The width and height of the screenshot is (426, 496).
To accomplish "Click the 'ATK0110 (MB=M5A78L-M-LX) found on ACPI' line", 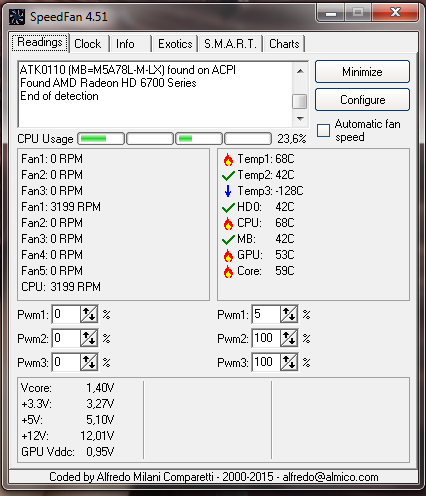I will (x=128, y=70).
